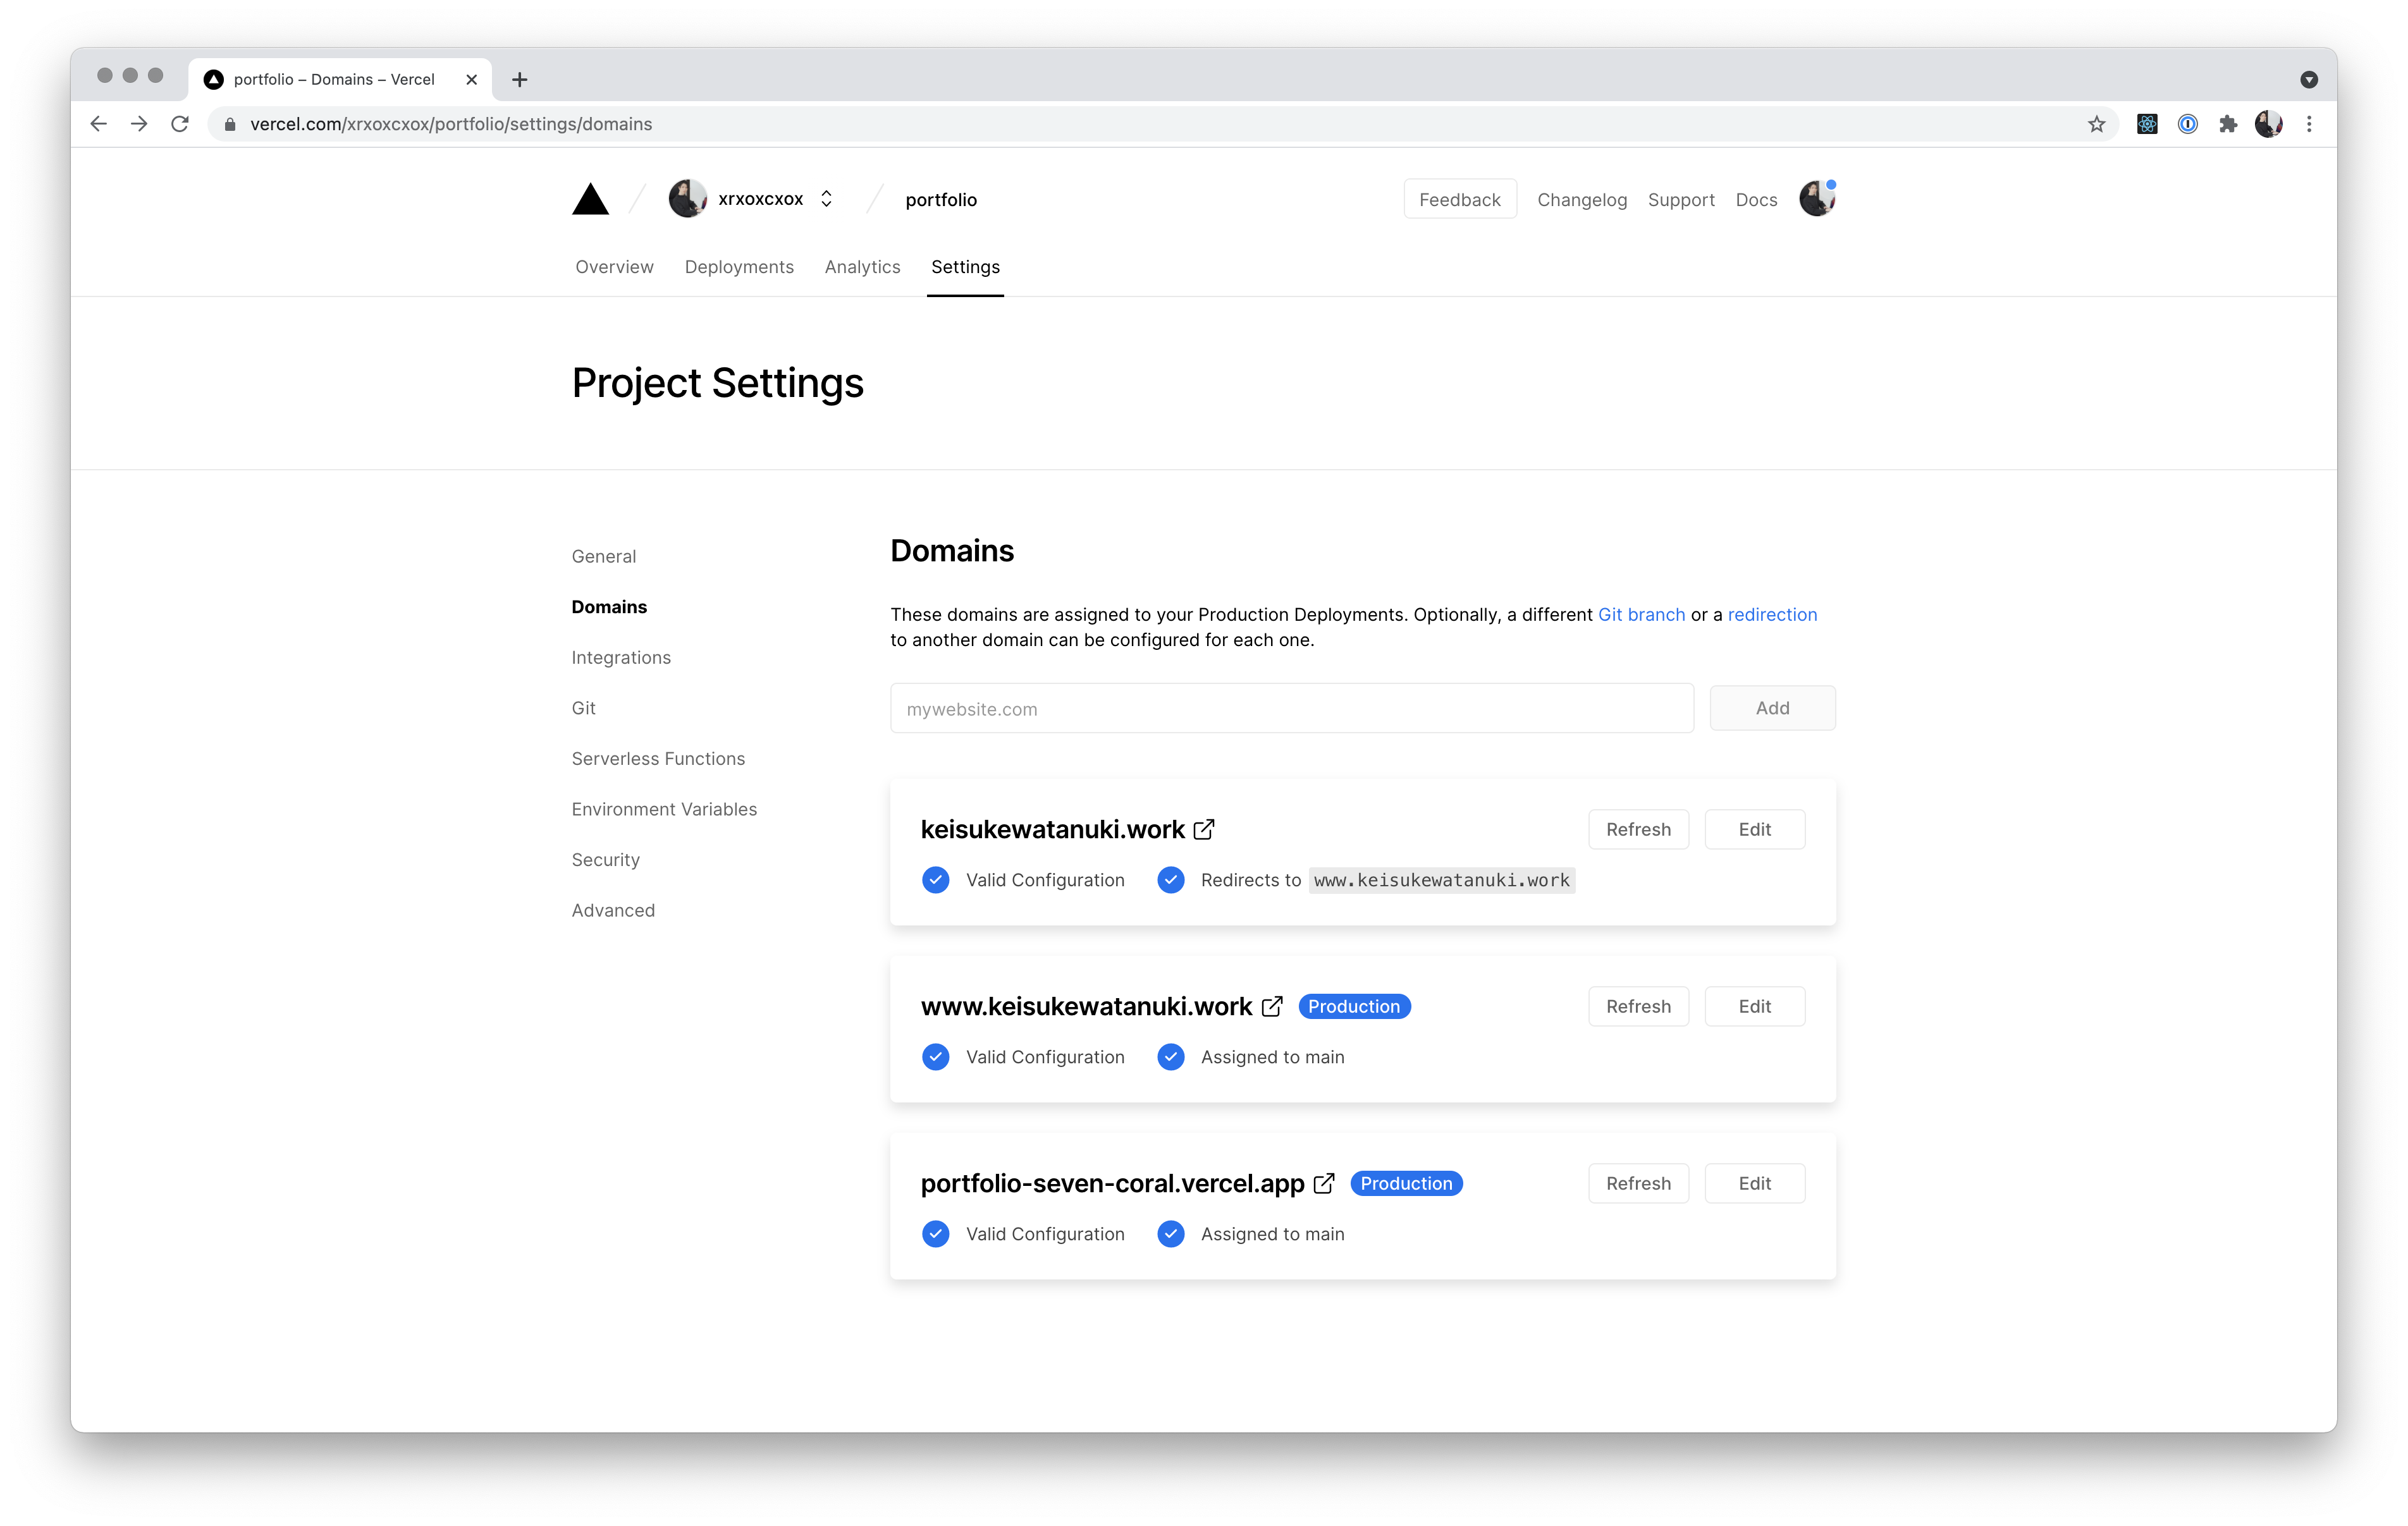Viewport: 2408px width, 1526px height.
Task: Click the Vercel triangle logo
Action: click(590, 200)
